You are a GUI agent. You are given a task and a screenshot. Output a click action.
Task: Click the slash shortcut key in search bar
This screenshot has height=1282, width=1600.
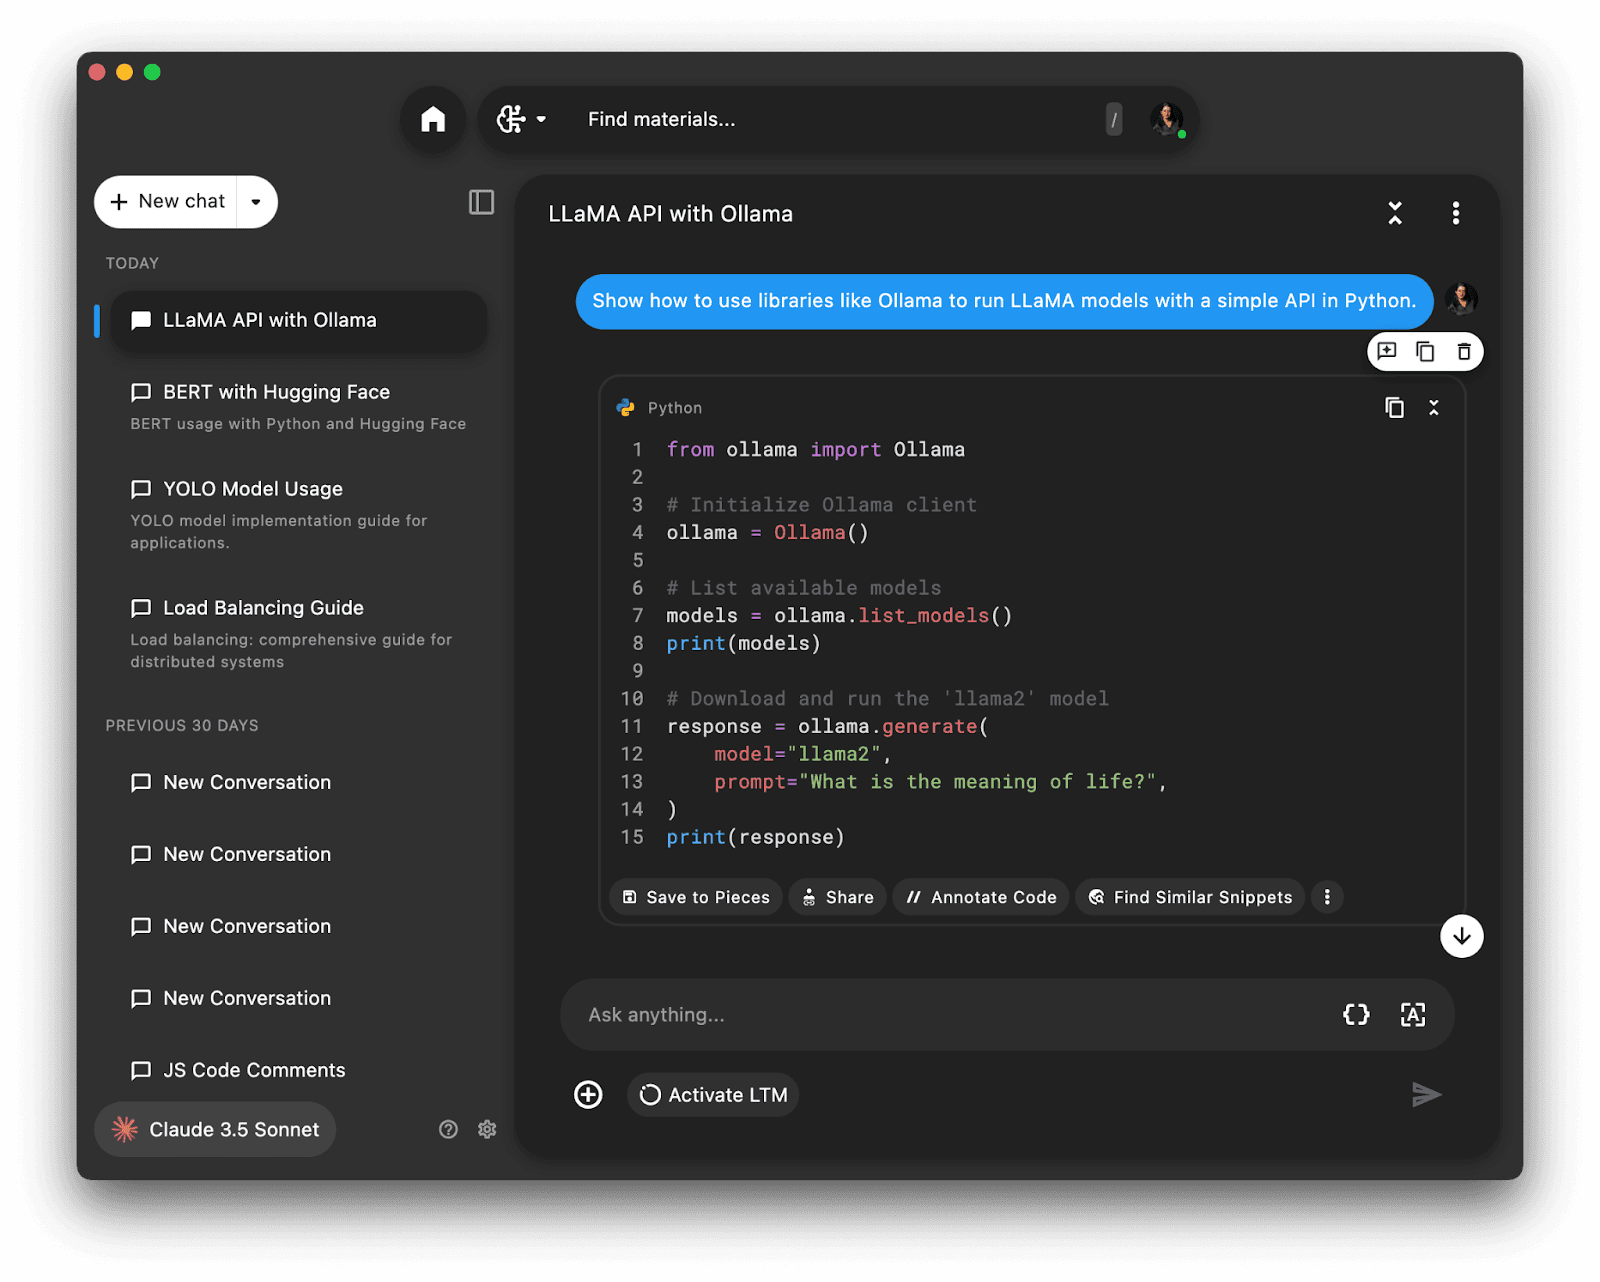tap(1114, 120)
